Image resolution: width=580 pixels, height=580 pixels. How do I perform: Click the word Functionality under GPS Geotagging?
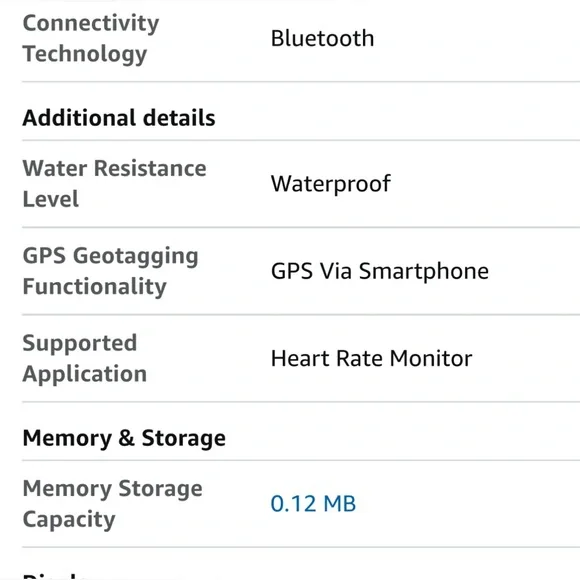coord(94,287)
